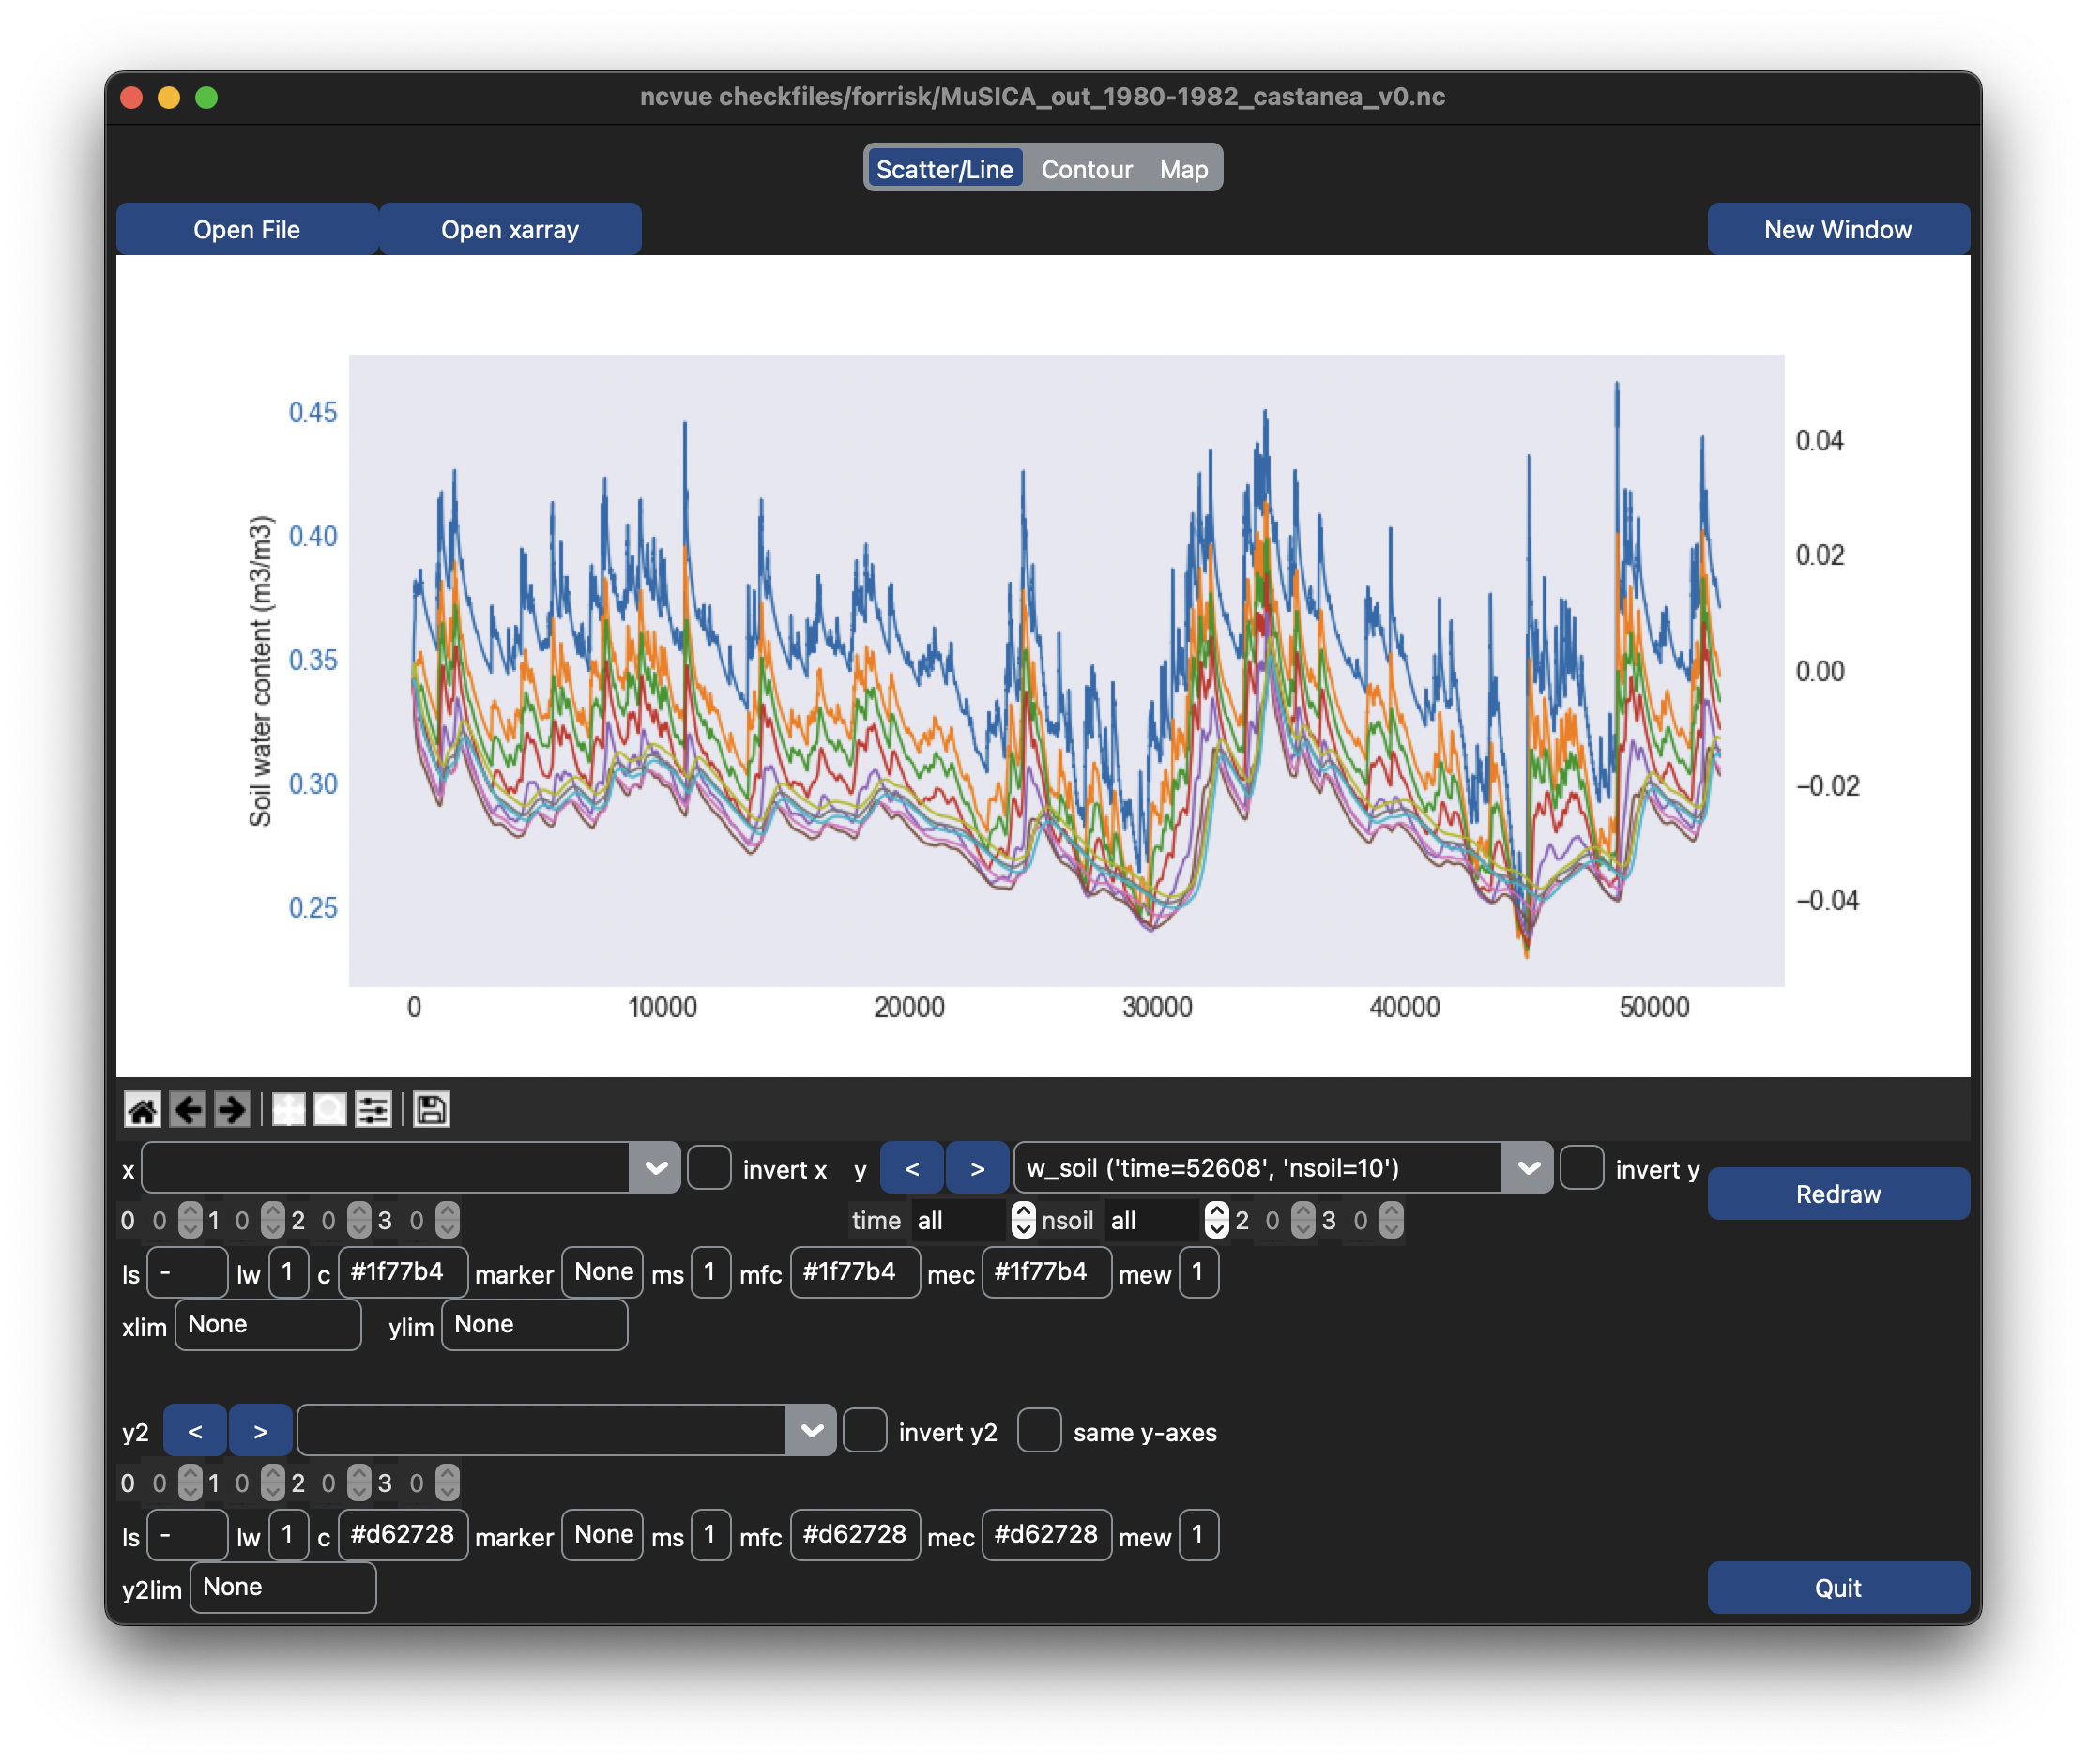Switch to the Contour tab
The image size is (2087, 1764).
(1086, 169)
